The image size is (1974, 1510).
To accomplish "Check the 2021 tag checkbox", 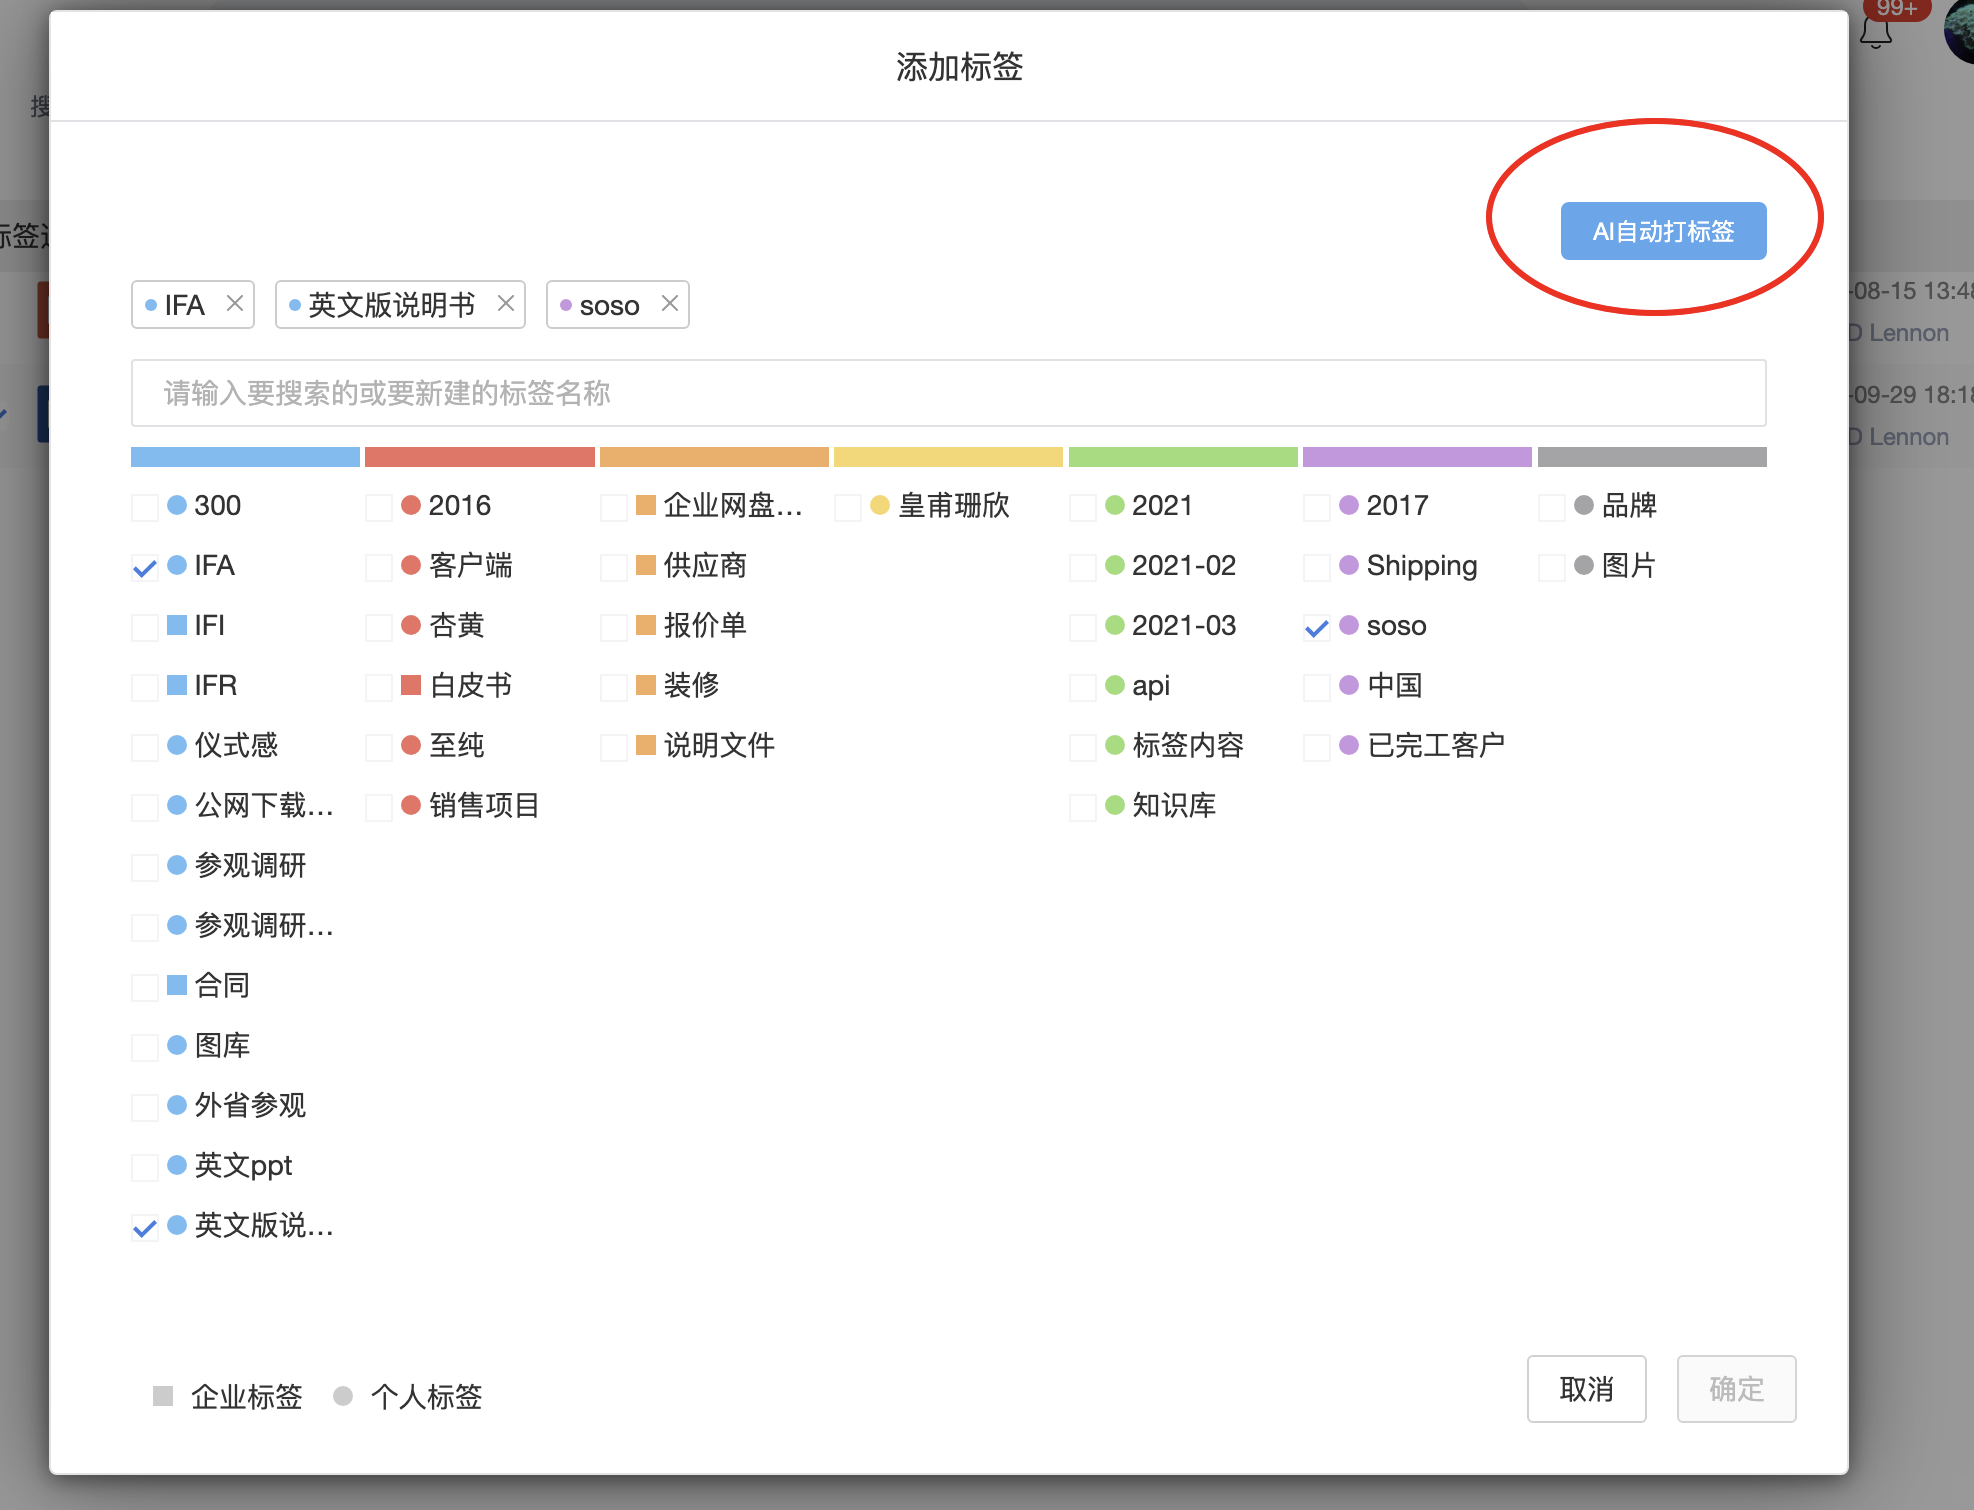I will click(1083, 507).
